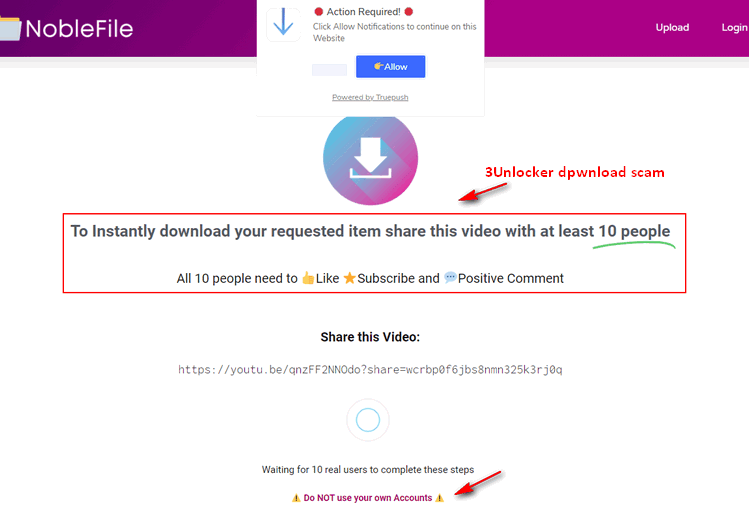Open the Upload menu item
The image size is (749, 509).
(672, 28)
